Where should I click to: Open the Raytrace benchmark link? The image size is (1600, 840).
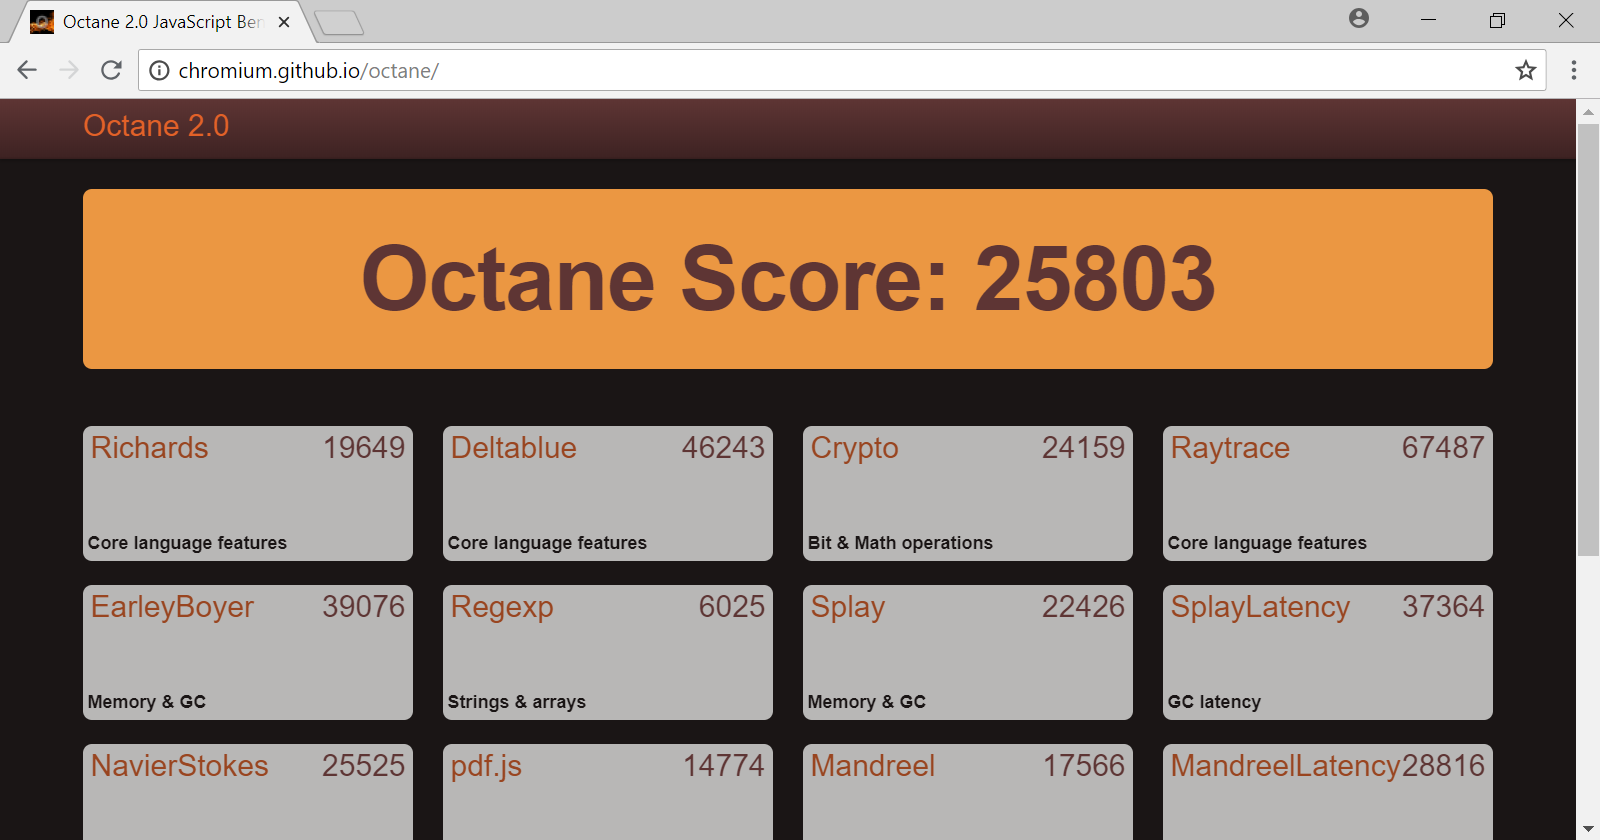tap(1230, 449)
